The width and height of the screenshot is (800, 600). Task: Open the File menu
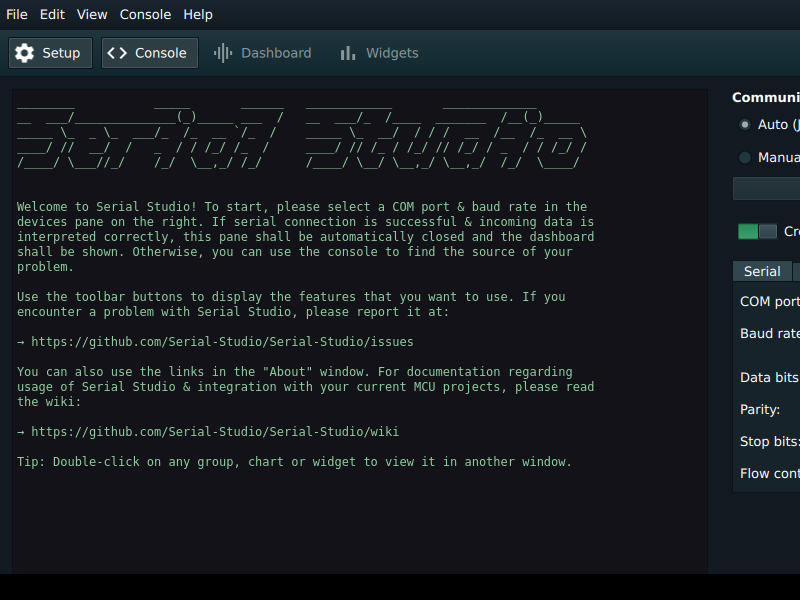pyautogui.click(x=17, y=14)
